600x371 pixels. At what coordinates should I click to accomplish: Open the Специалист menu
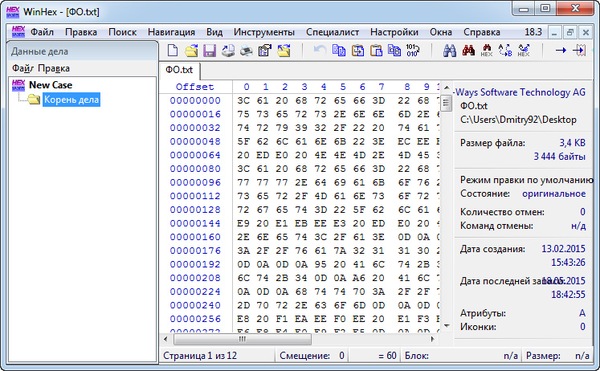(x=333, y=32)
